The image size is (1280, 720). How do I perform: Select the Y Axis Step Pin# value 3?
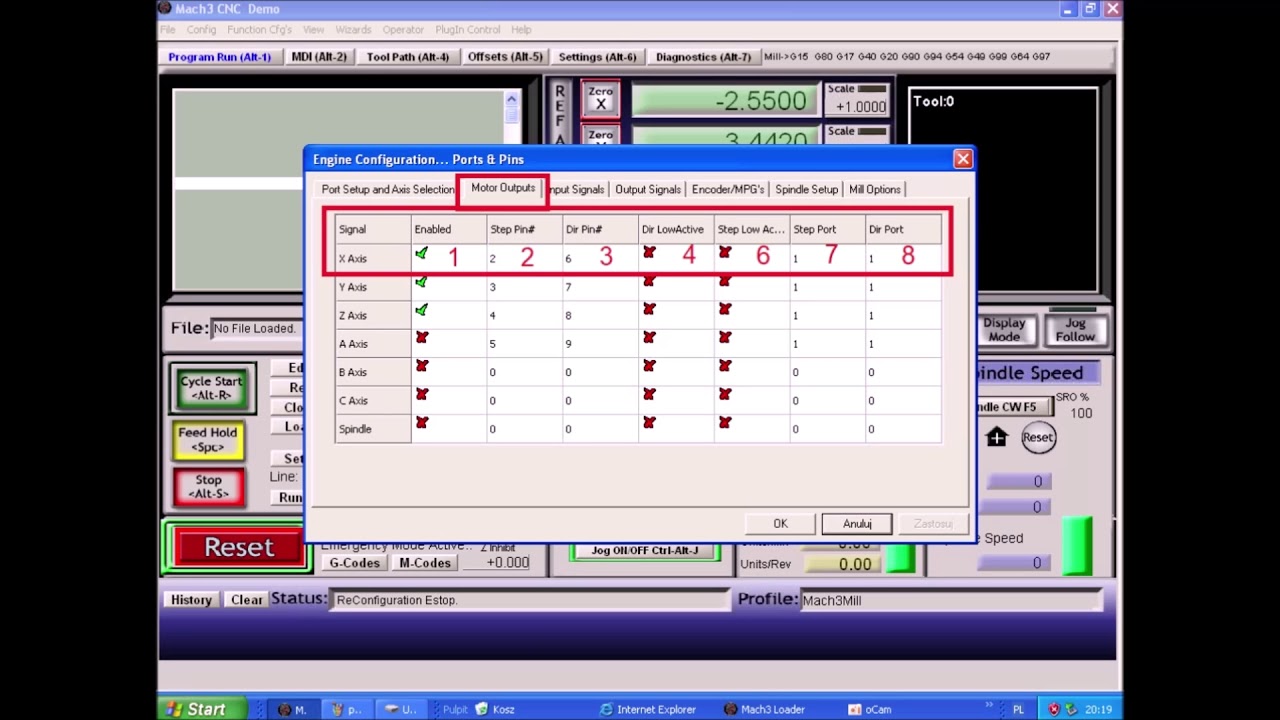point(492,287)
